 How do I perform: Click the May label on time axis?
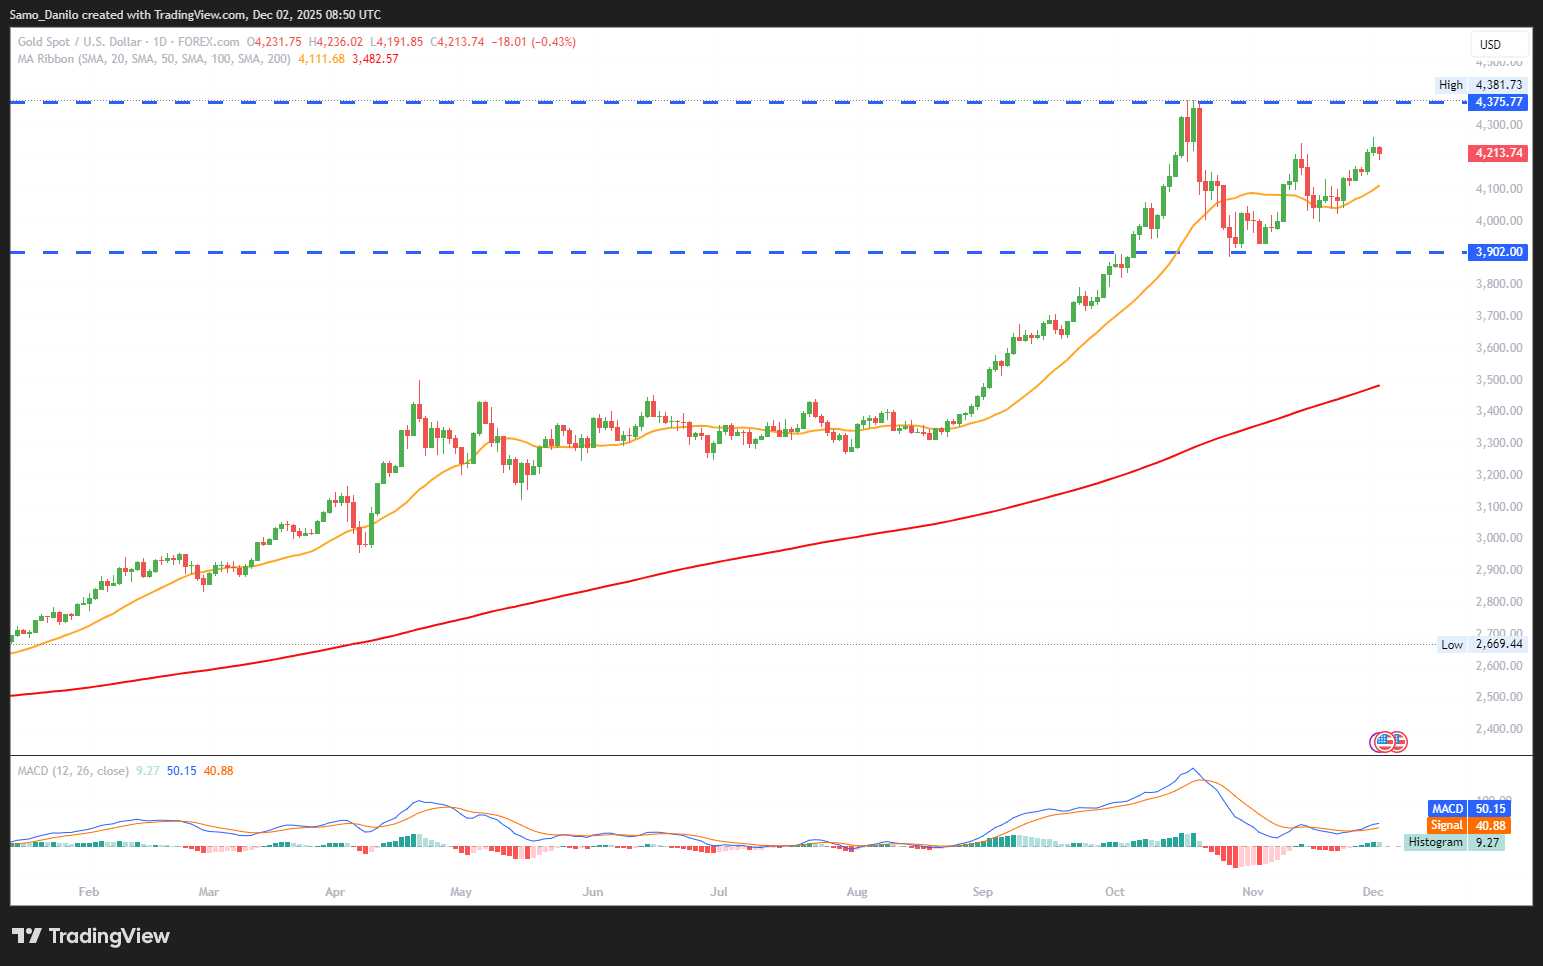(461, 892)
